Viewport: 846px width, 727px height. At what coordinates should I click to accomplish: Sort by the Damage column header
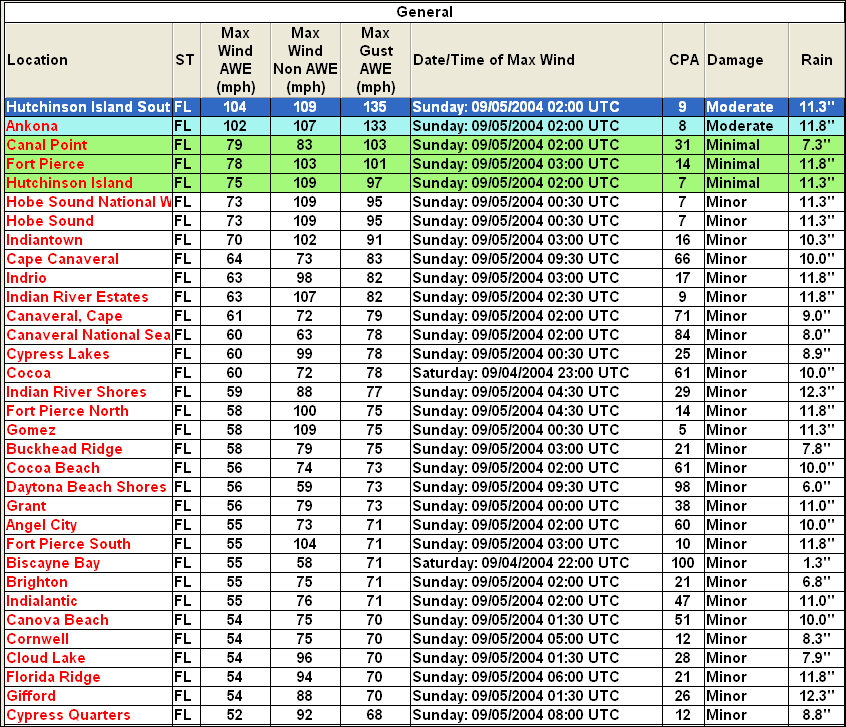pyautogui.click(x=747, y=60)
